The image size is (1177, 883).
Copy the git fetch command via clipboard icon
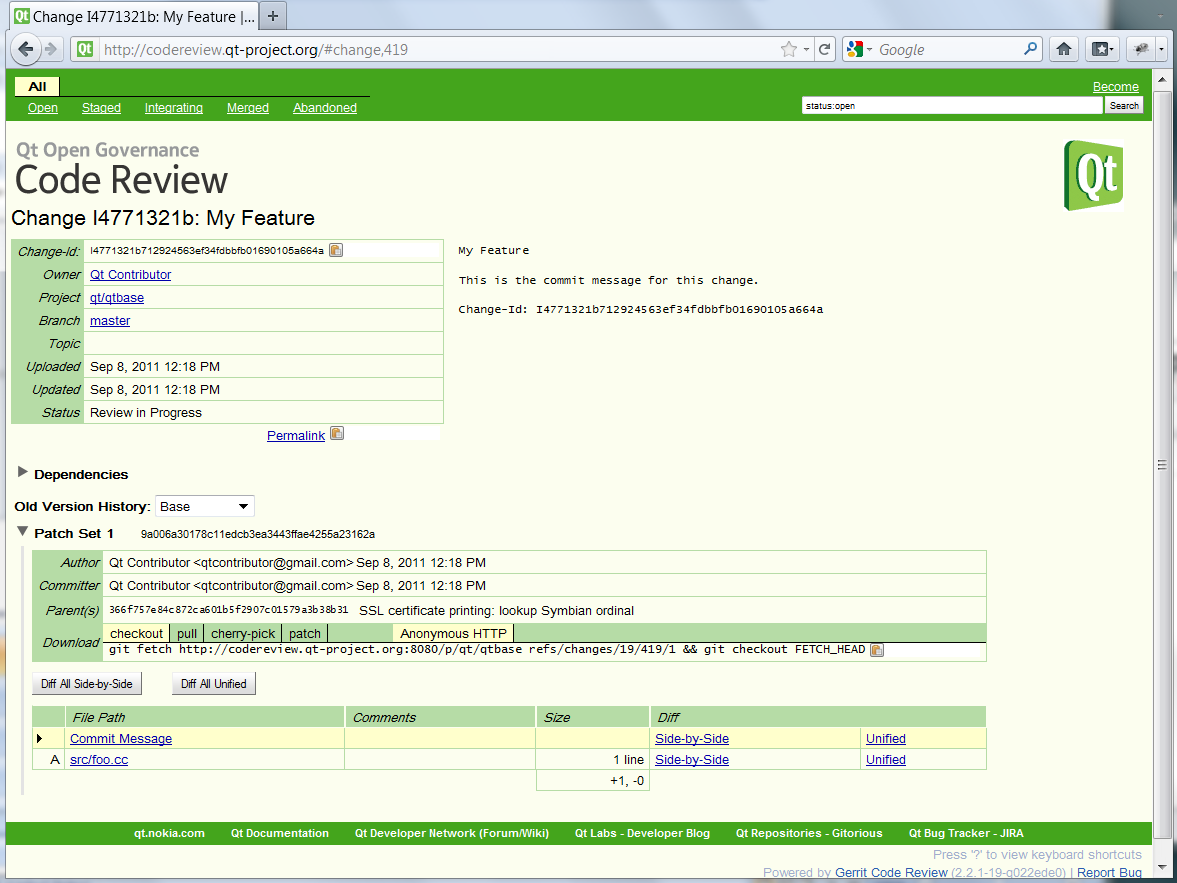click(x=877, y=649)
